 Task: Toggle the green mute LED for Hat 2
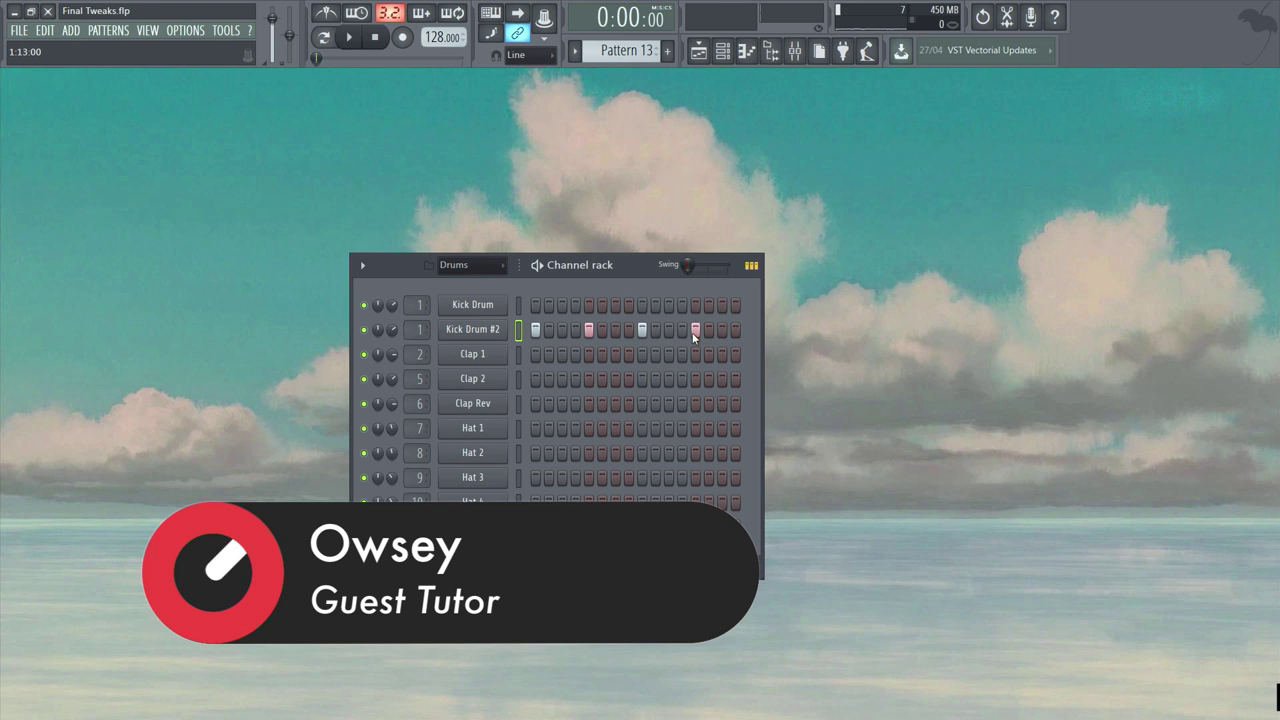(364, 454)
